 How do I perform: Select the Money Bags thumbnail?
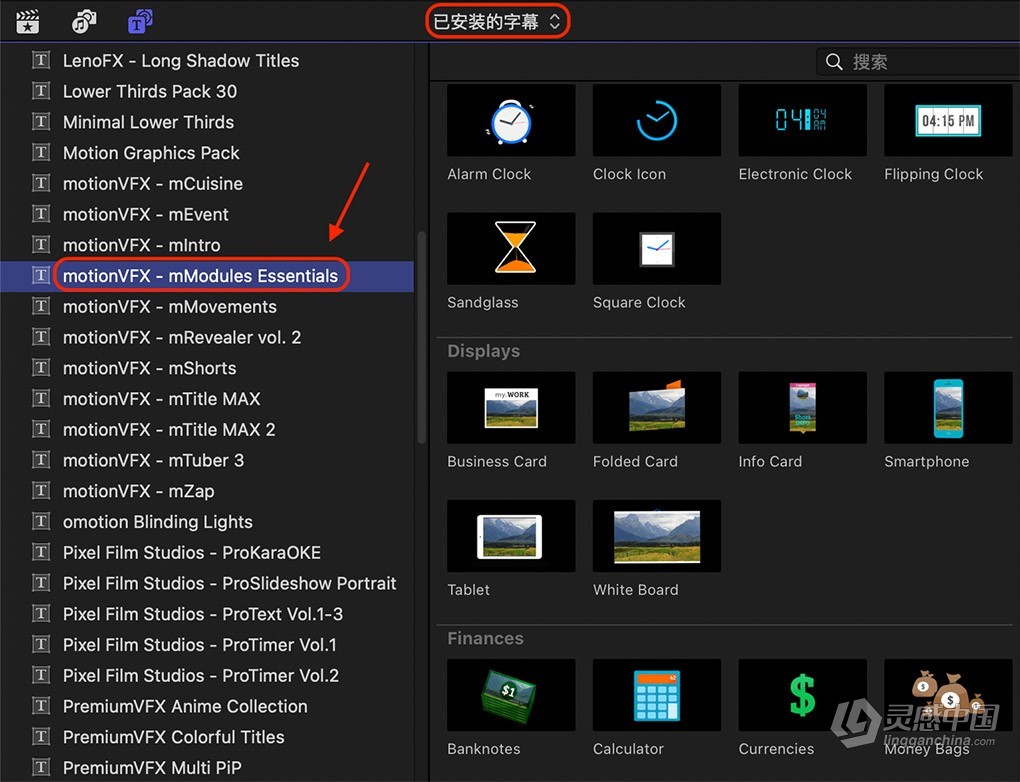coord(948,695)
